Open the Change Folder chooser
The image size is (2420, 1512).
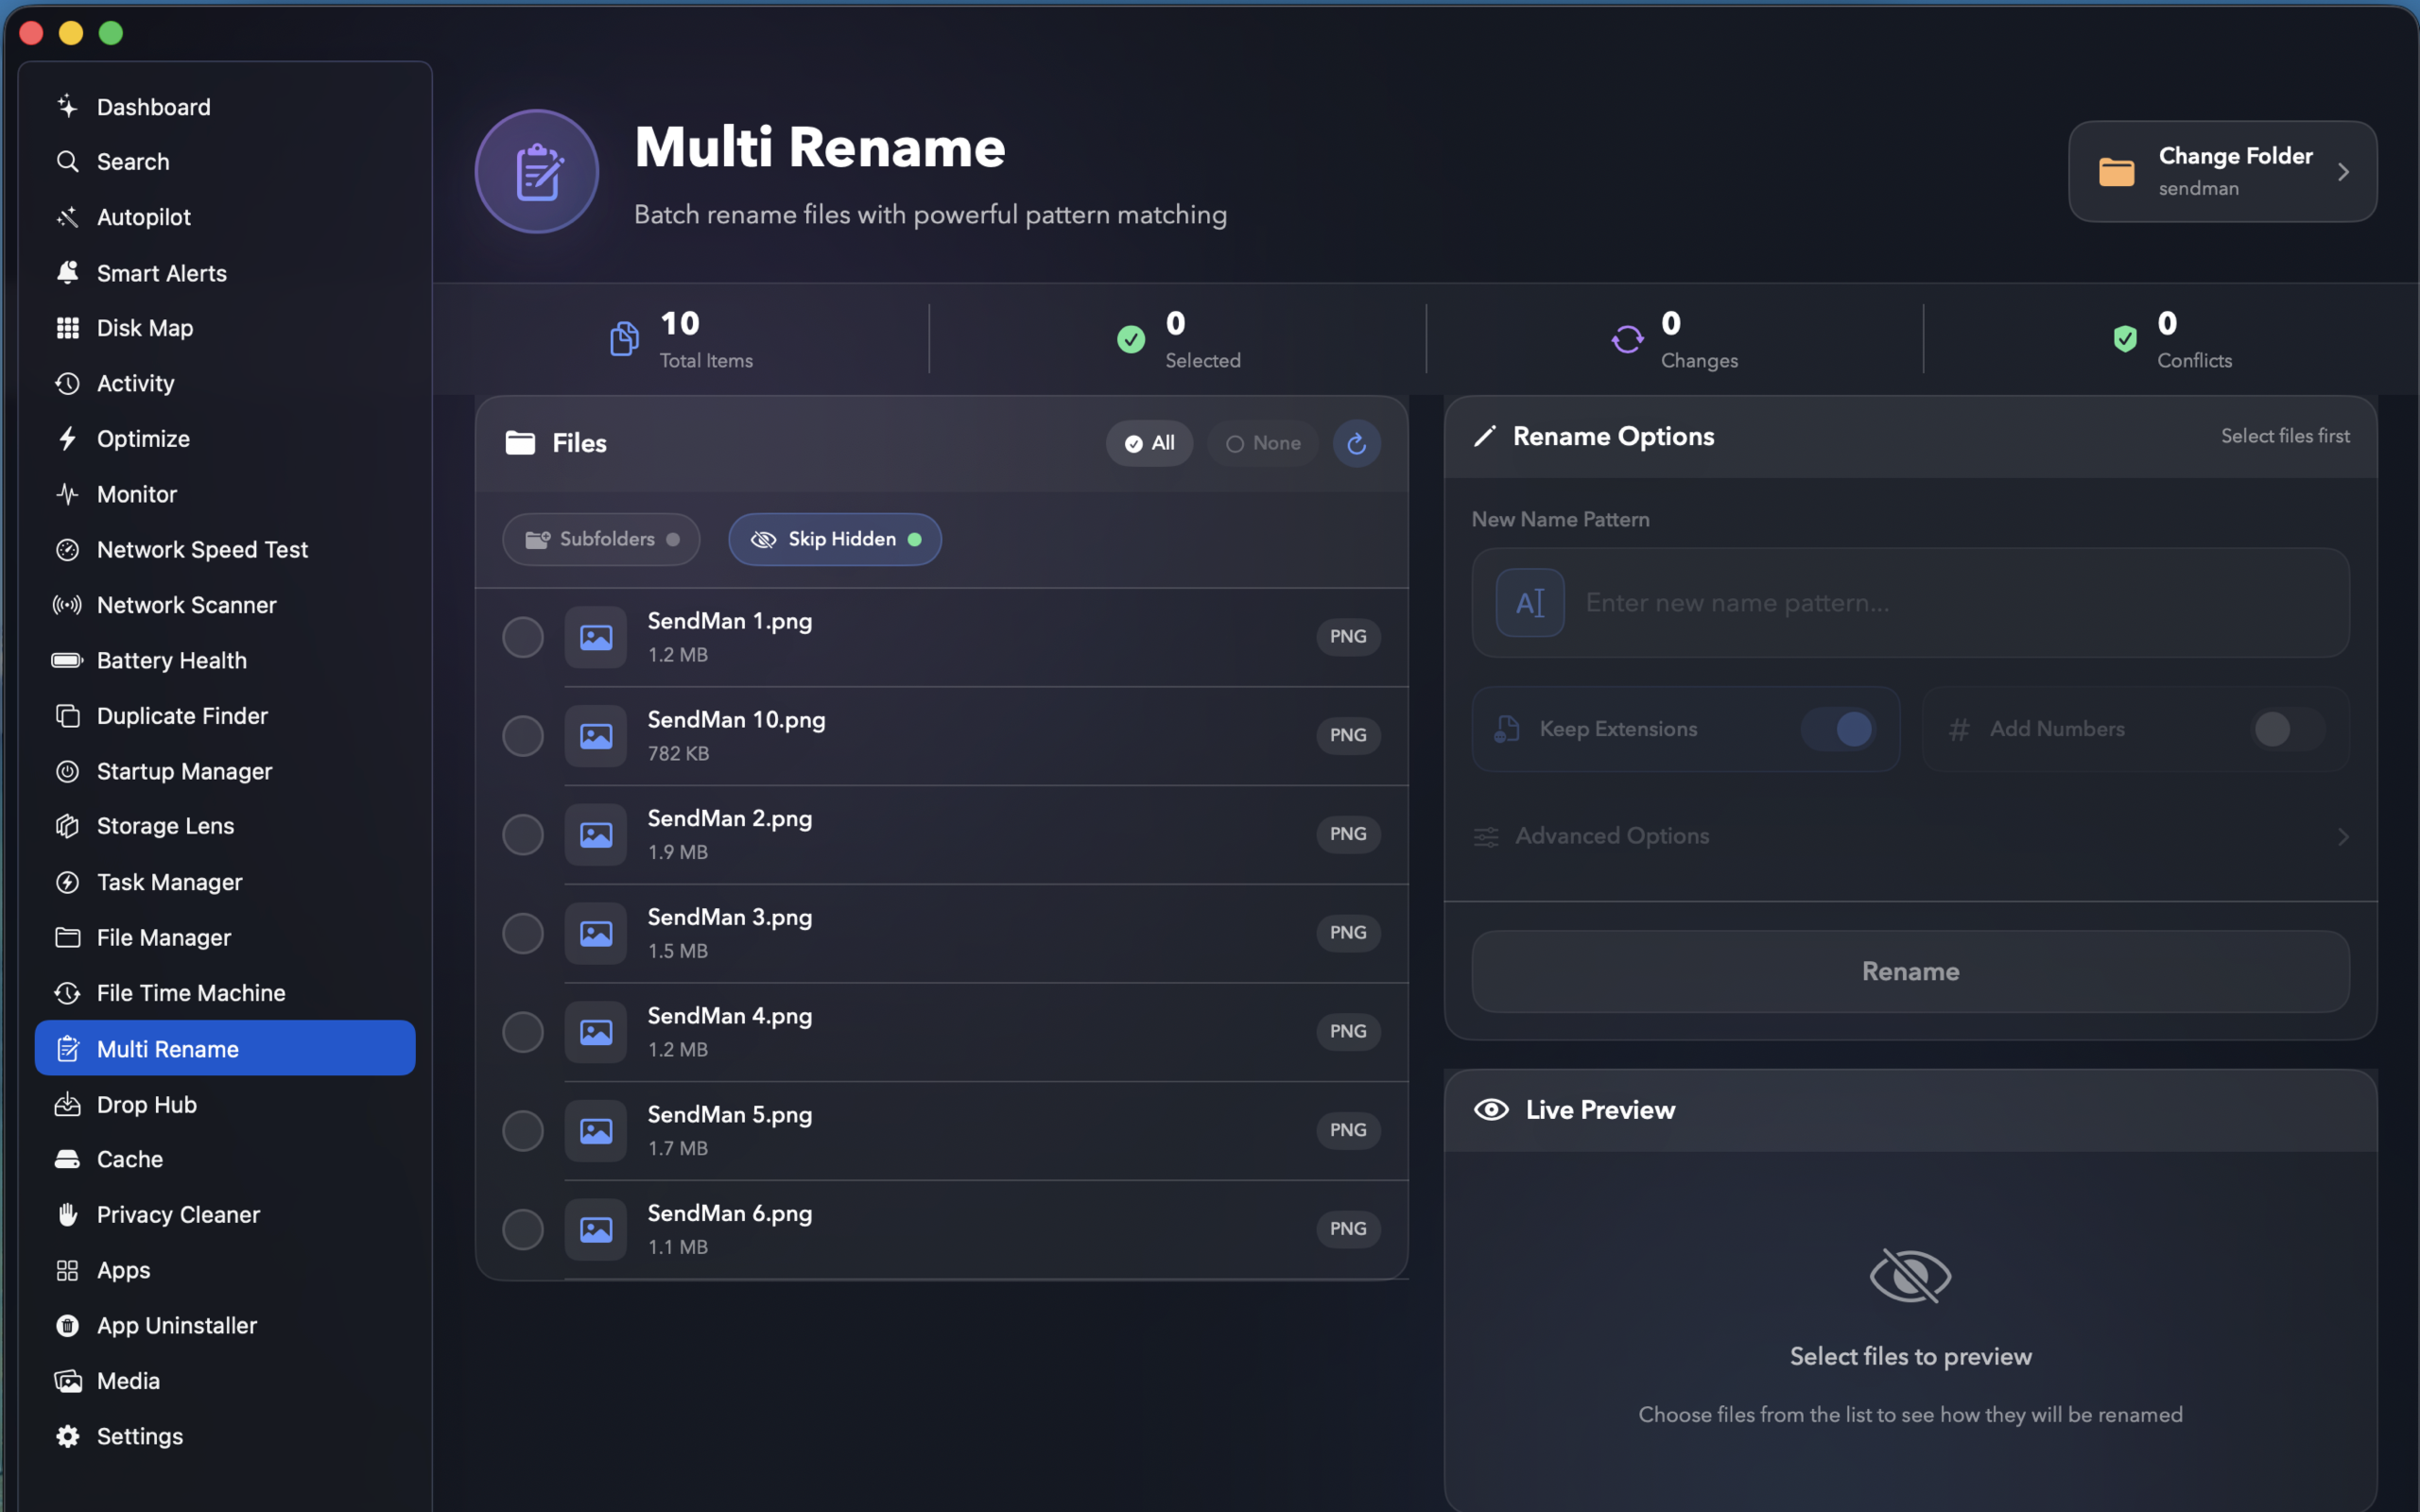coord(2222,171)
